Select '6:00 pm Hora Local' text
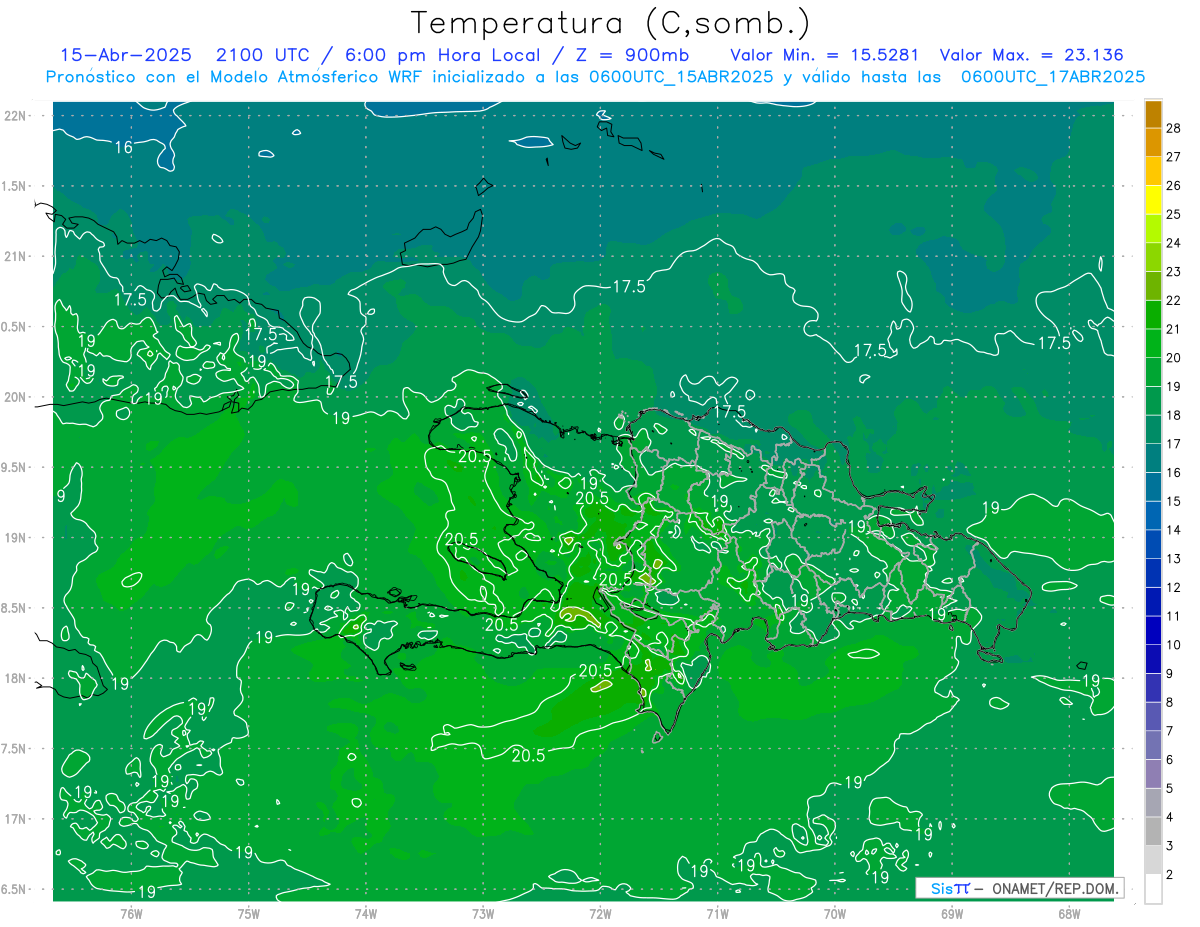The image size is (1200, 927). coord(442,55)
